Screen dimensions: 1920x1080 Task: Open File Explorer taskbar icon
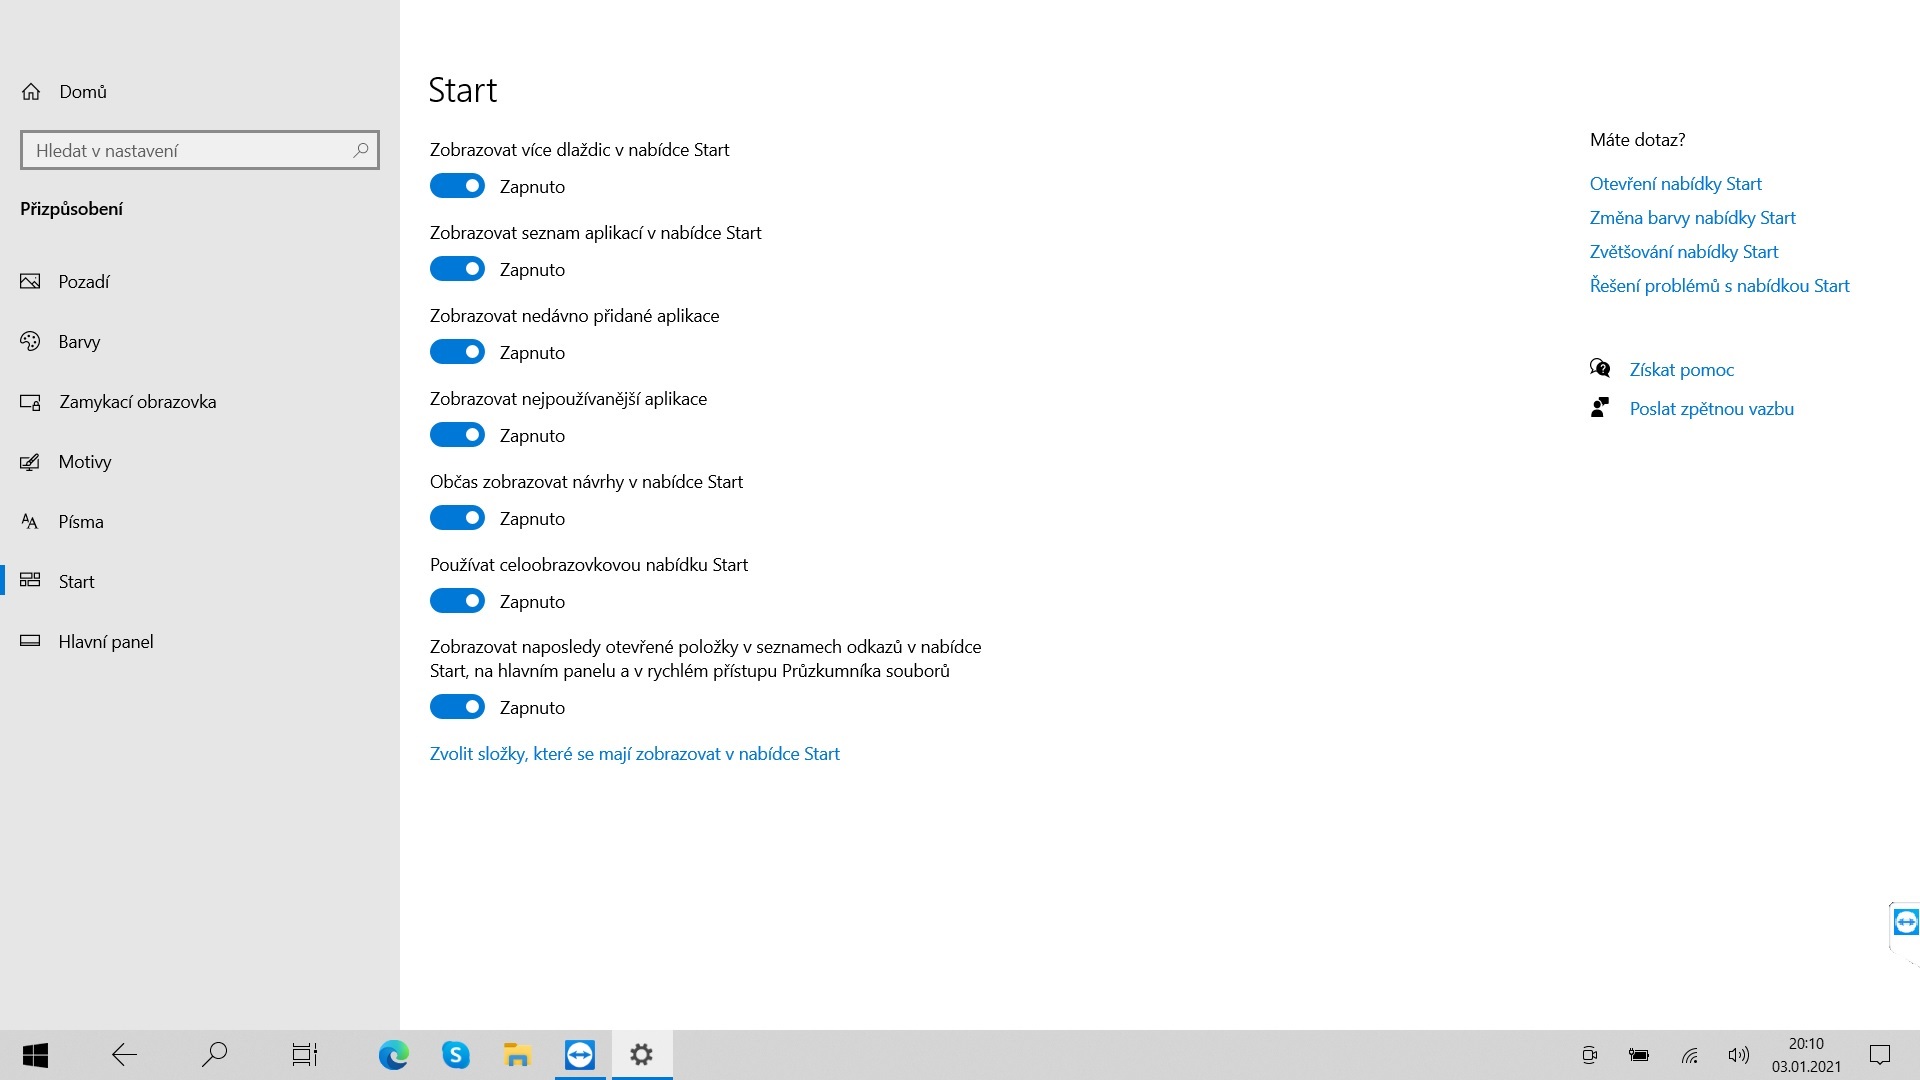point(517,1054)
